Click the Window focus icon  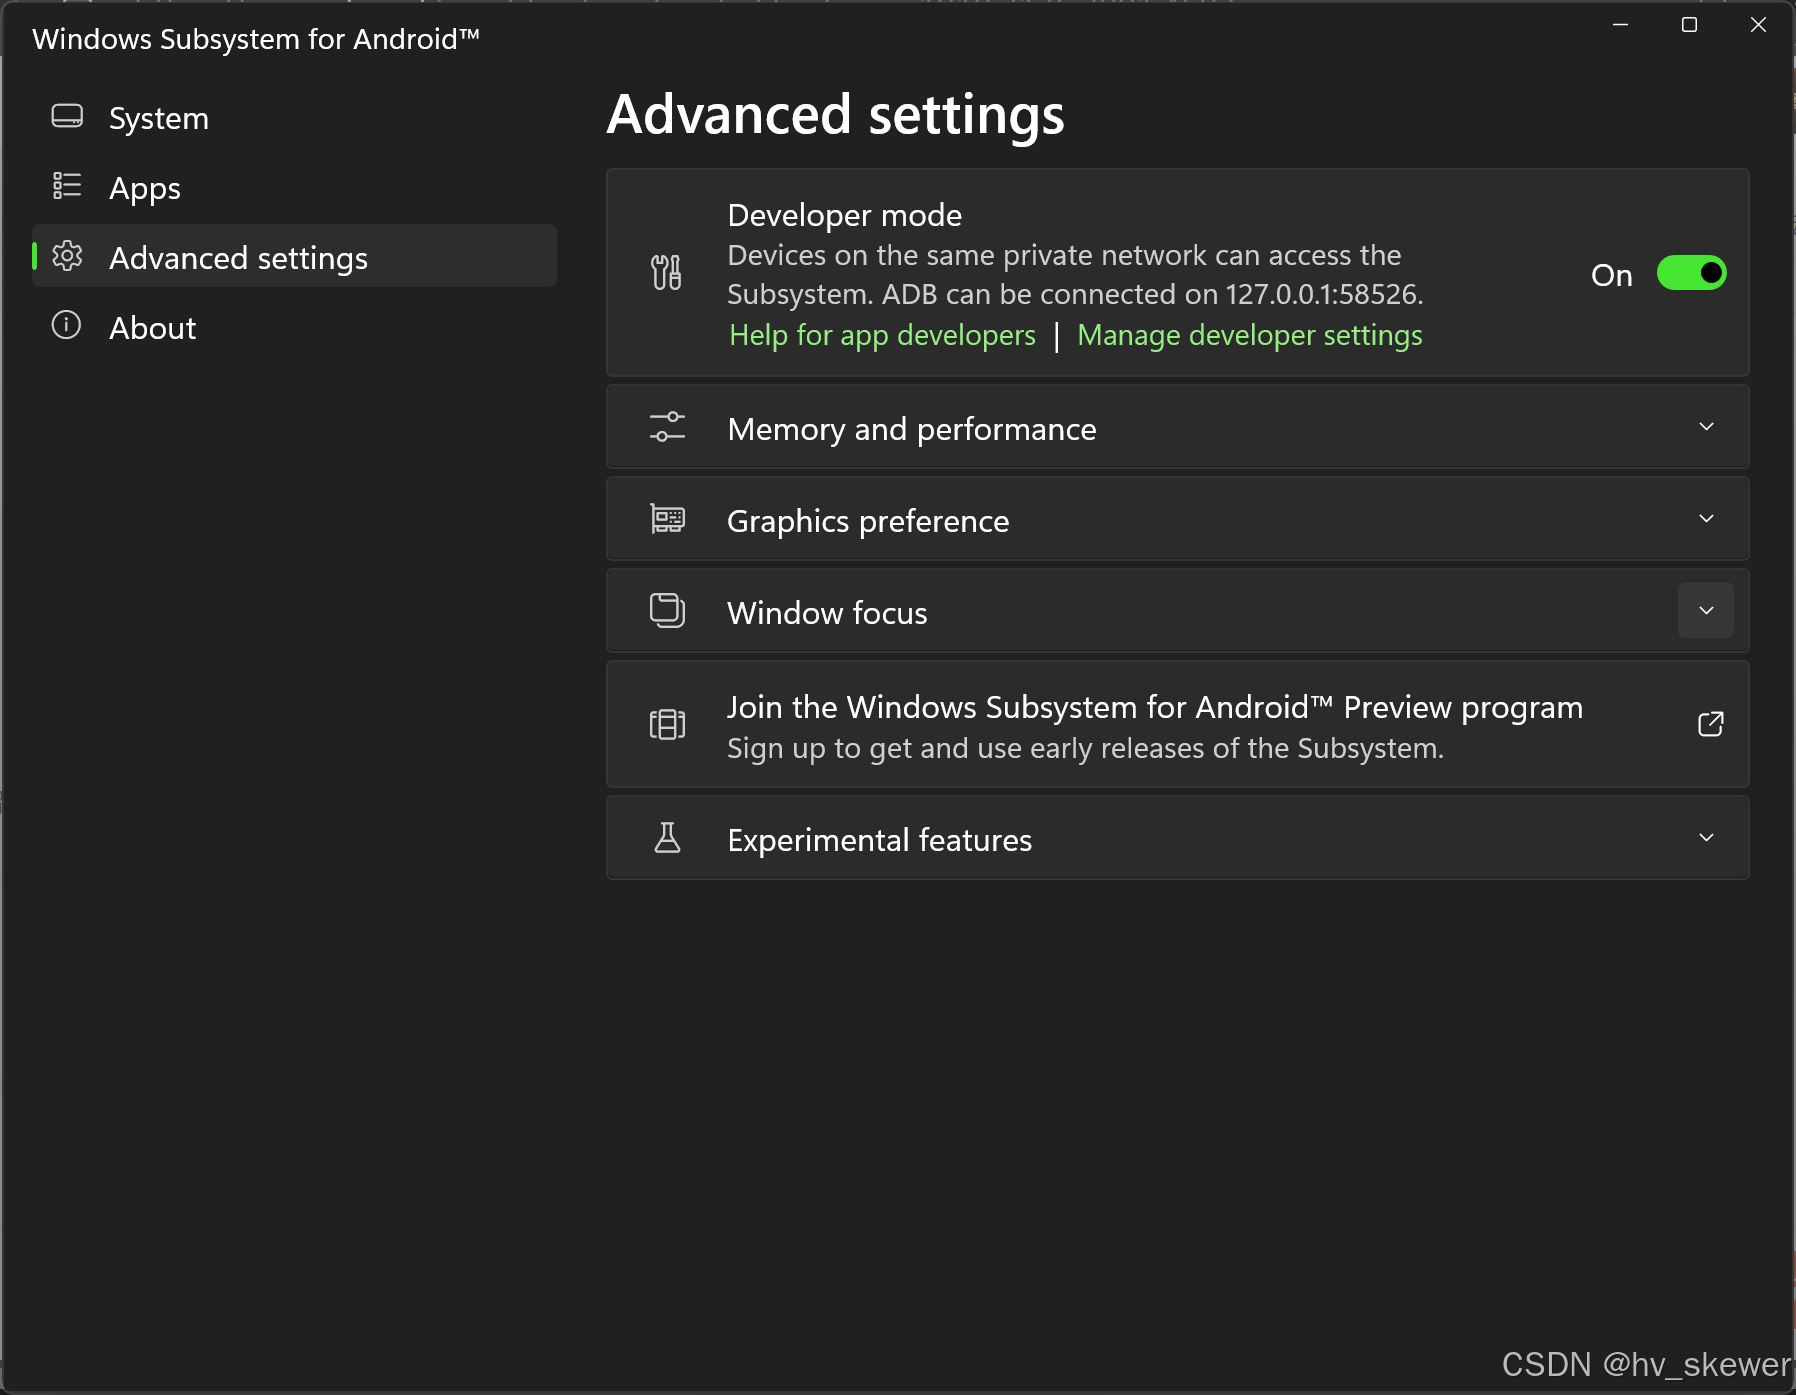click(667, 611)
